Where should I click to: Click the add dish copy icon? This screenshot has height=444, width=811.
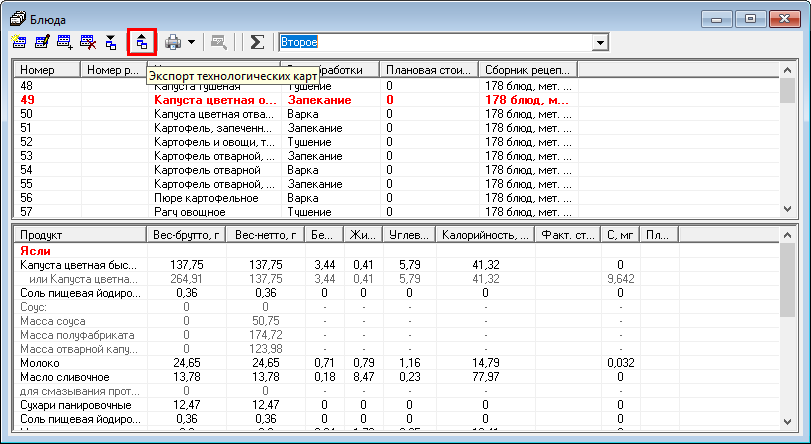66,43
